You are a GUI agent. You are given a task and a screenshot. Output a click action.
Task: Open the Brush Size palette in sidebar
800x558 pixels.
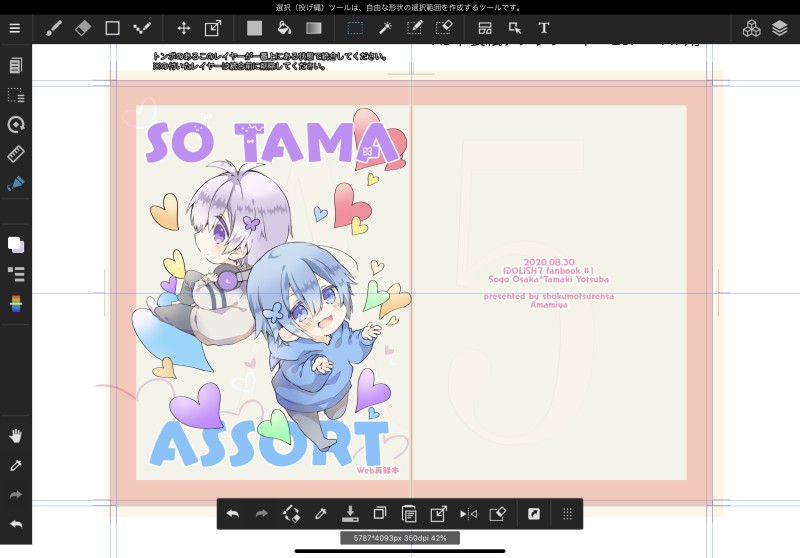(x=16, y=124)
